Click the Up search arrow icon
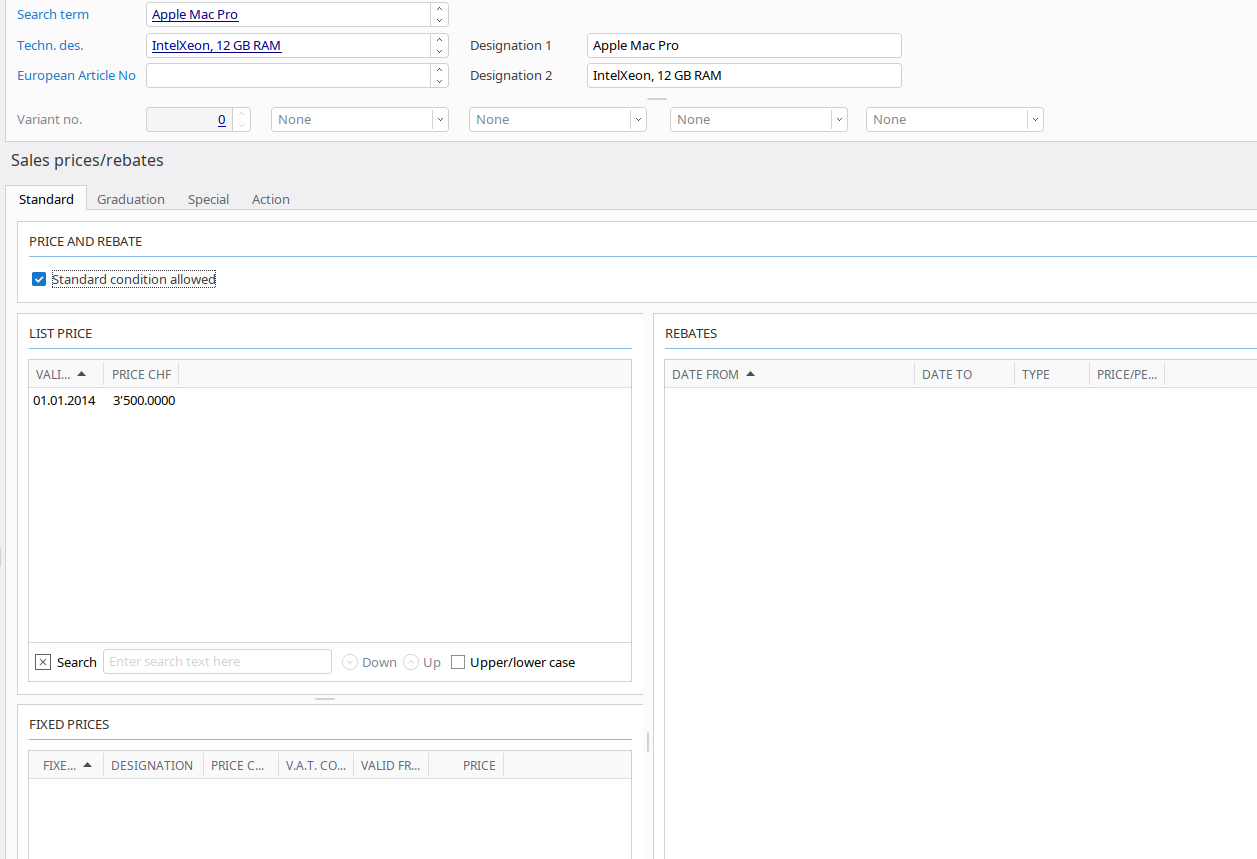Image resolution: width=1257 pixels, height=859 pixels. pos(411,662)
